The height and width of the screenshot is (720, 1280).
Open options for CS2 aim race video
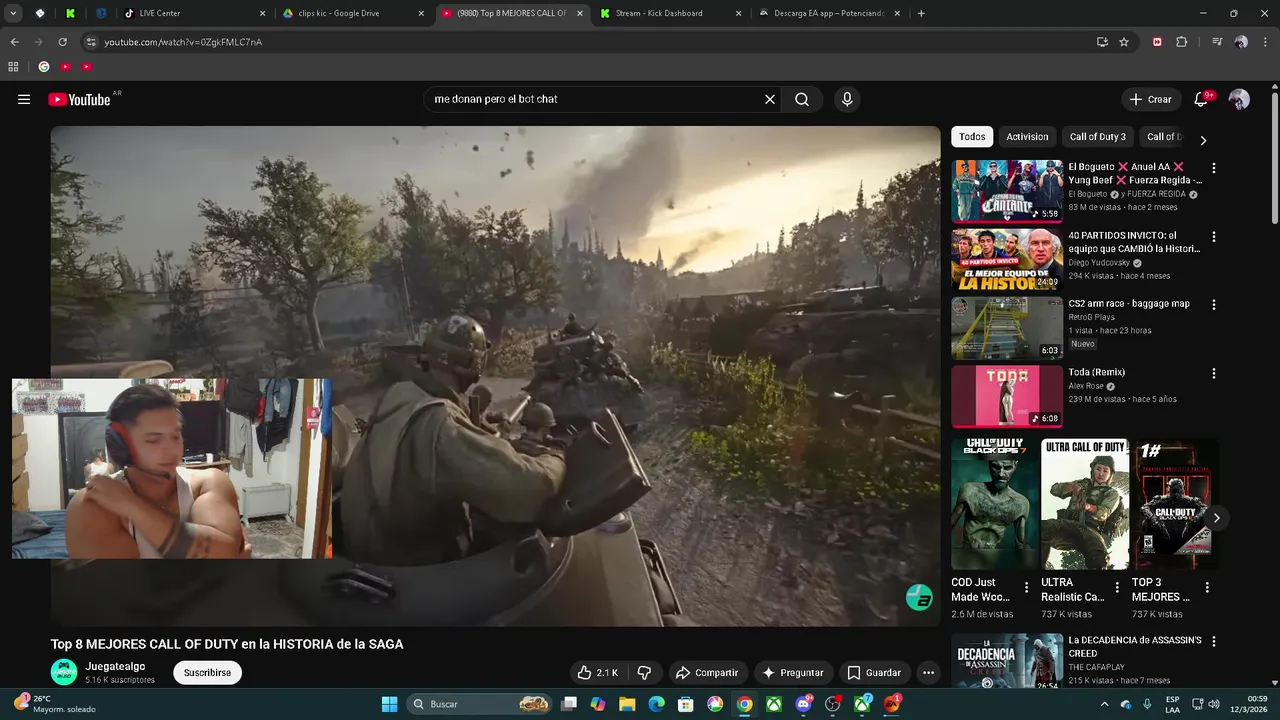tap(1214, 304)
